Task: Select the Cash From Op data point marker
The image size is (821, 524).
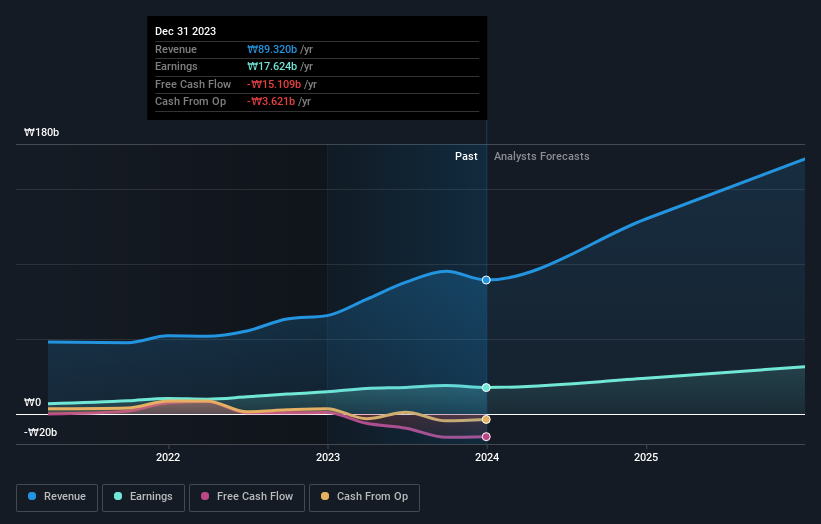Action: point(486,419)
